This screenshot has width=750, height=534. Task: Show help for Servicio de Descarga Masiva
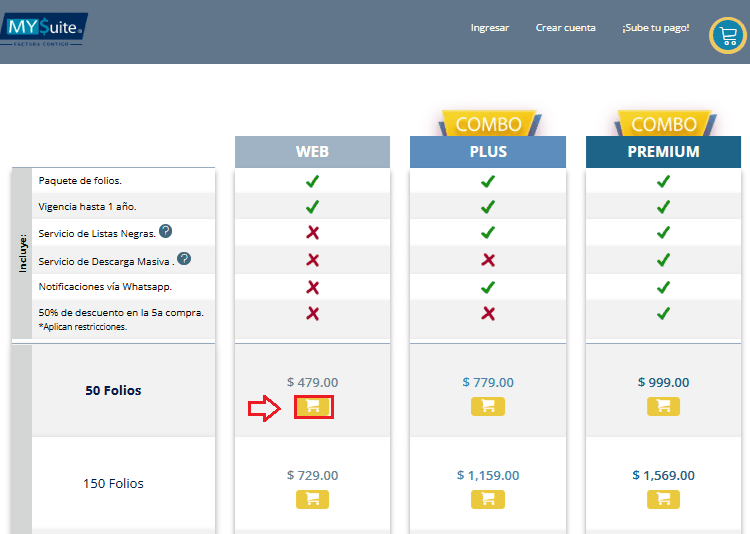184,259
